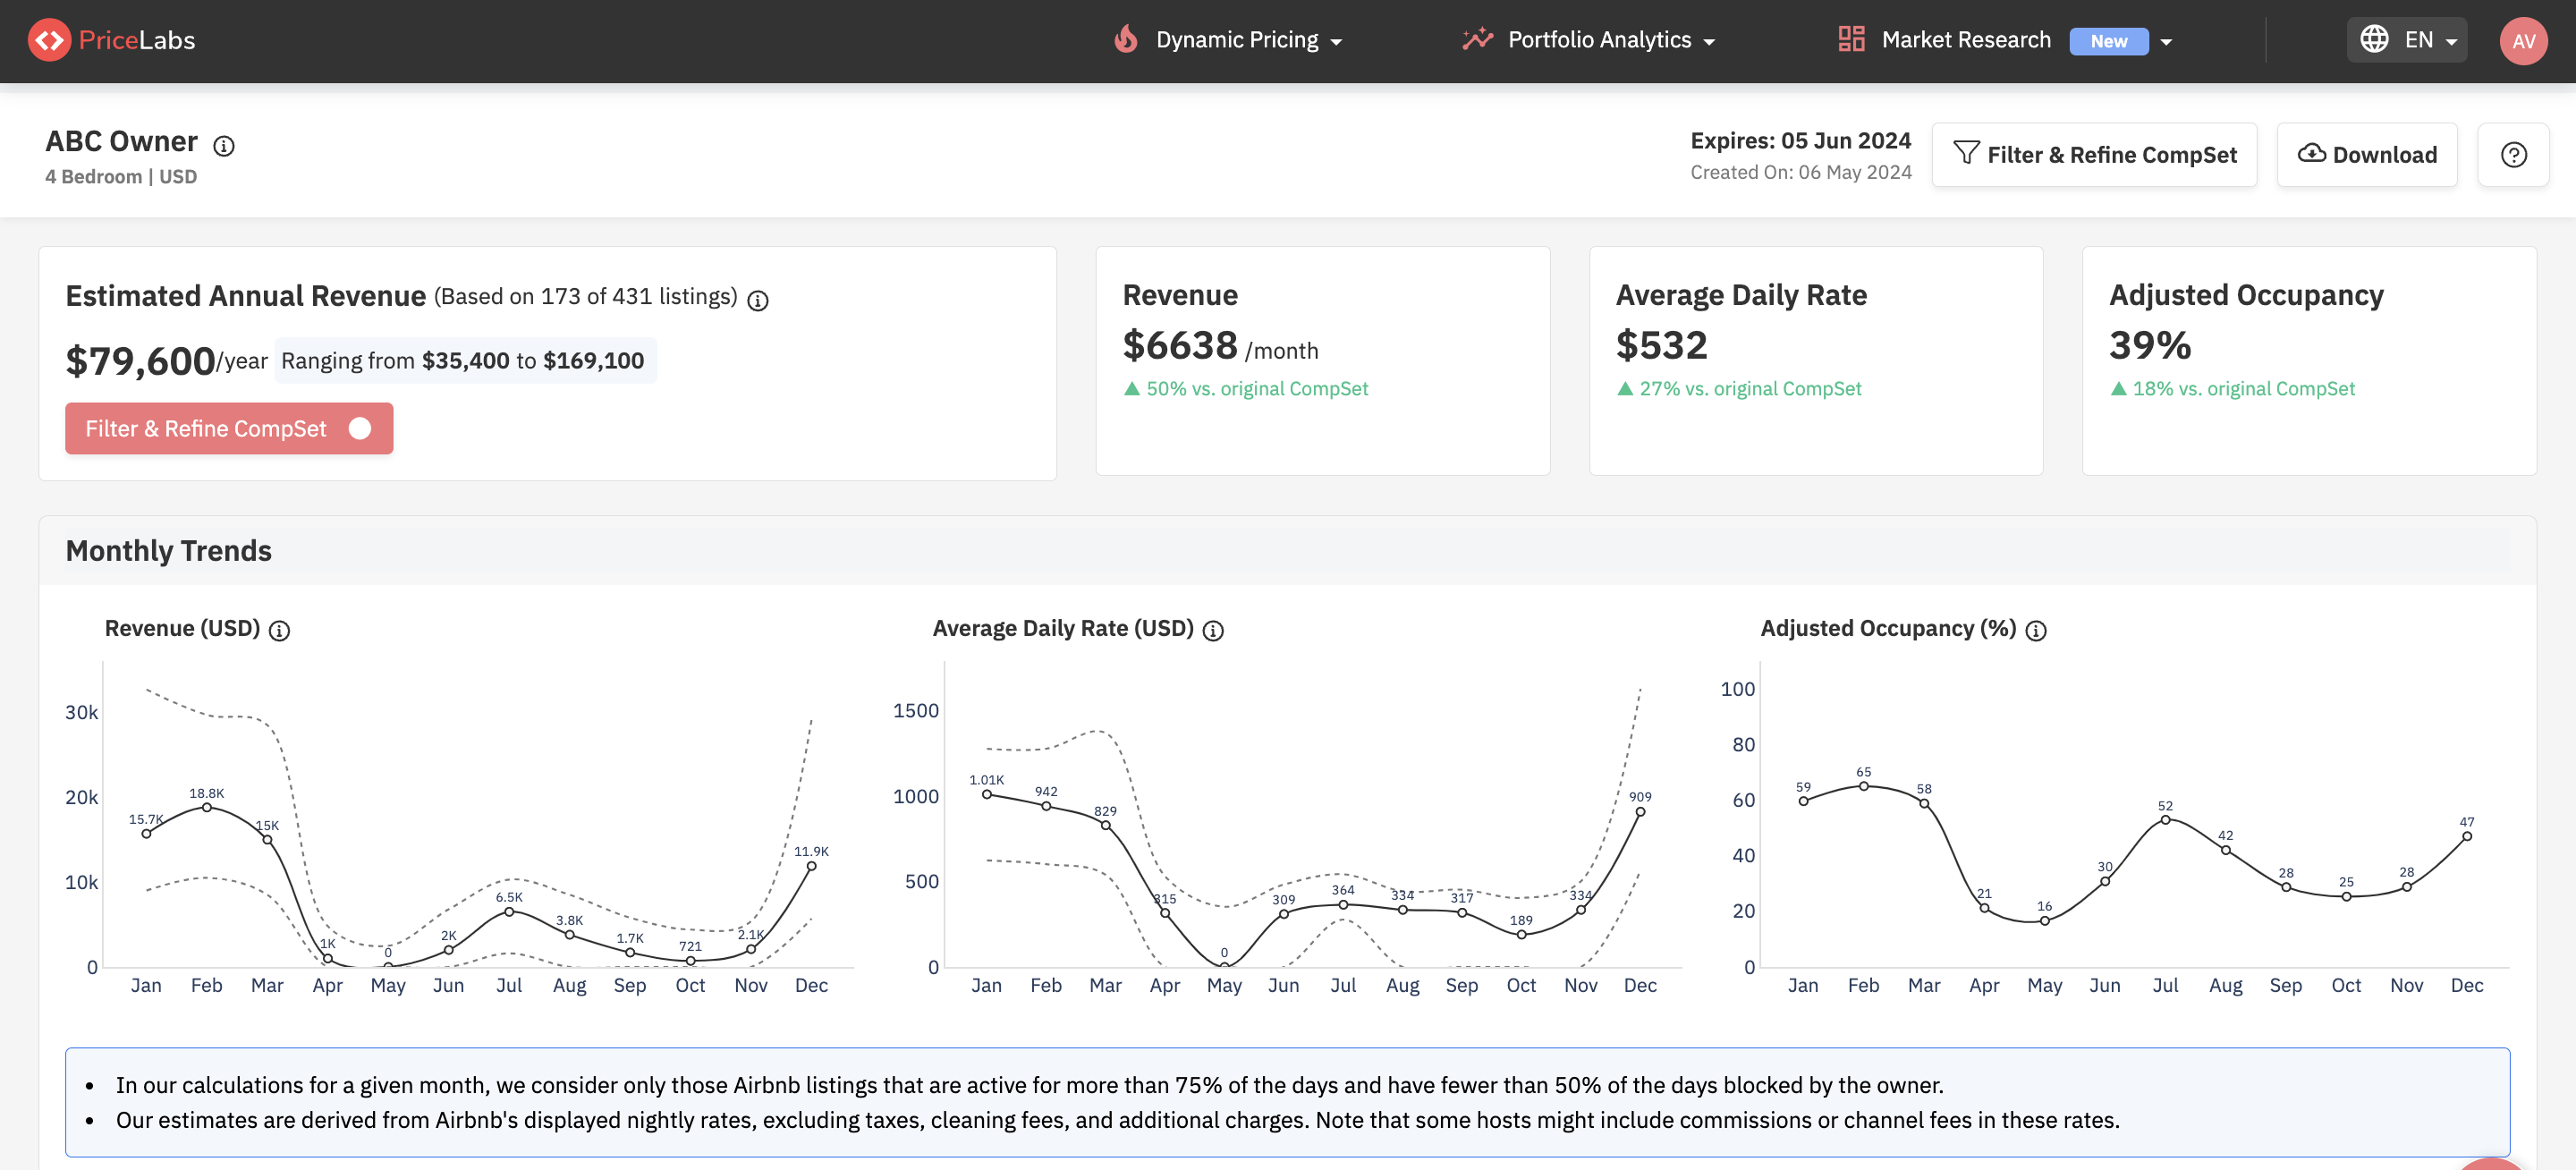This screenshot has height=1170, width=2576.
Task: Select the Market Research menu item
Action: coord(1966,39)
